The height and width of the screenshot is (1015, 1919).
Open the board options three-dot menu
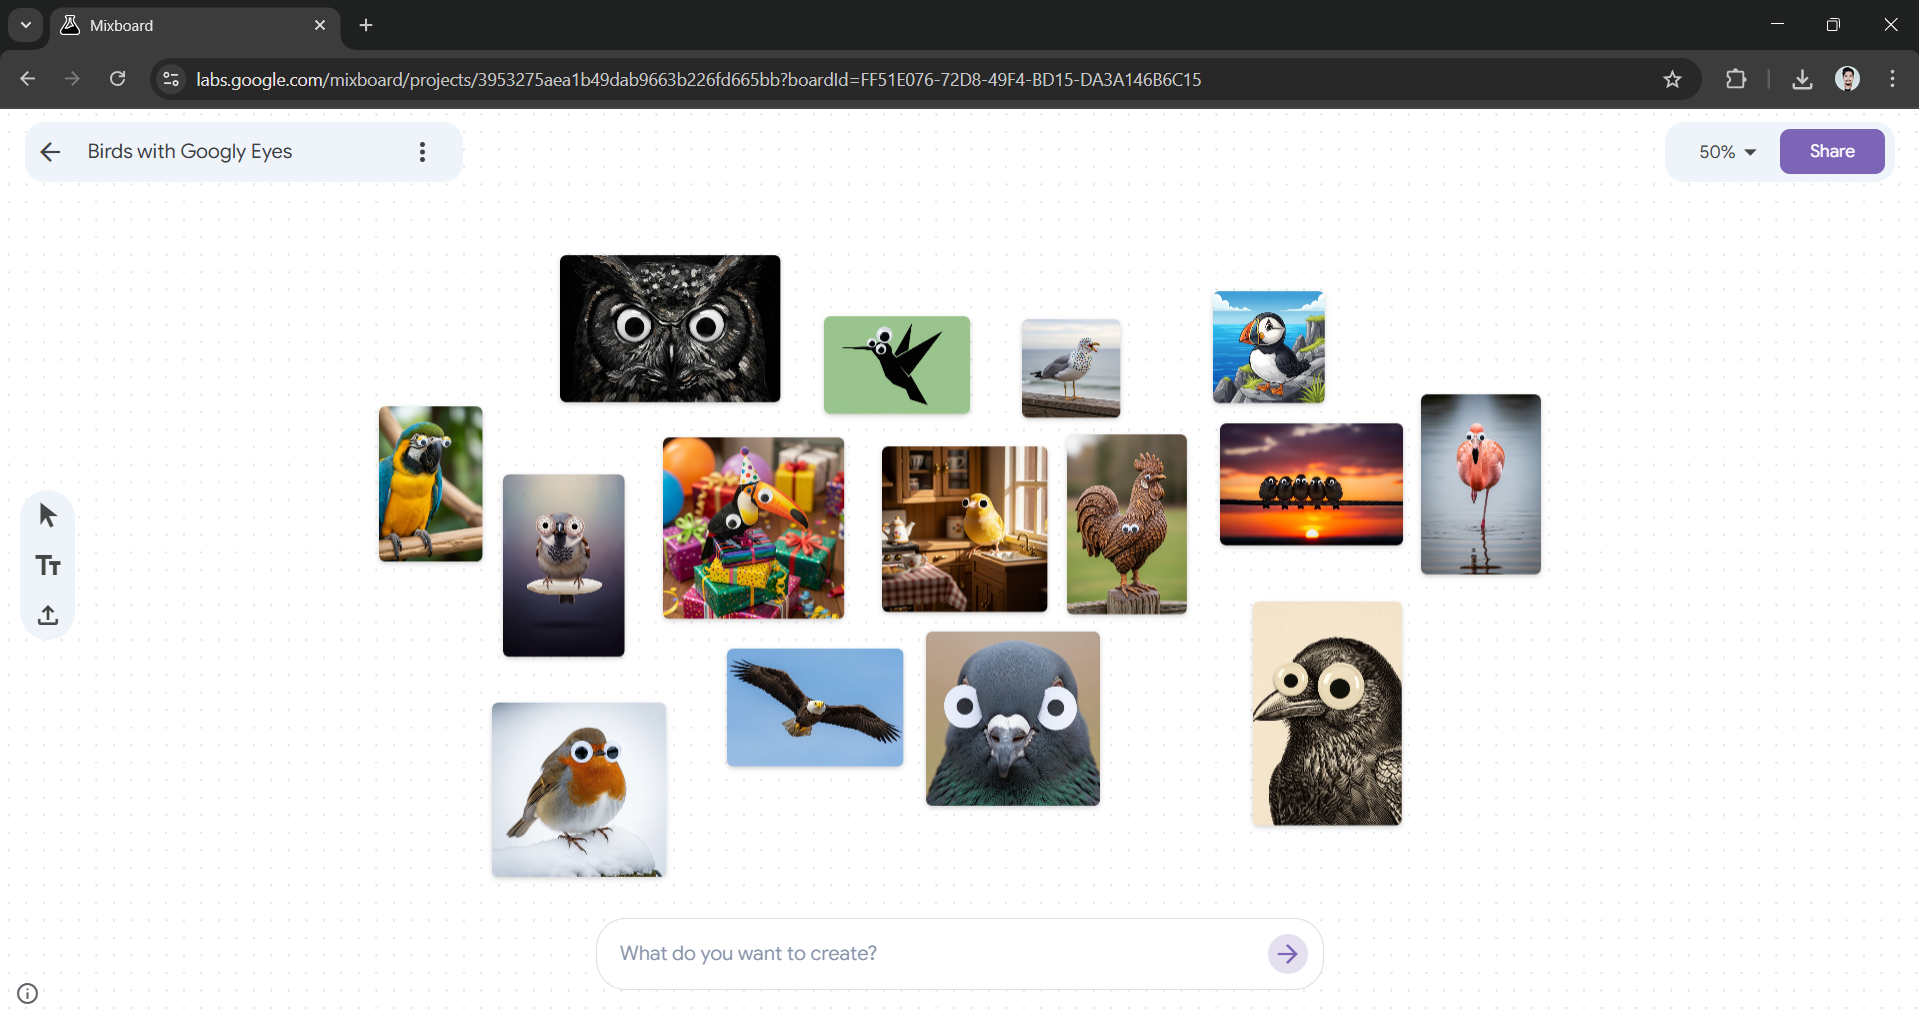tap(421, 151)
